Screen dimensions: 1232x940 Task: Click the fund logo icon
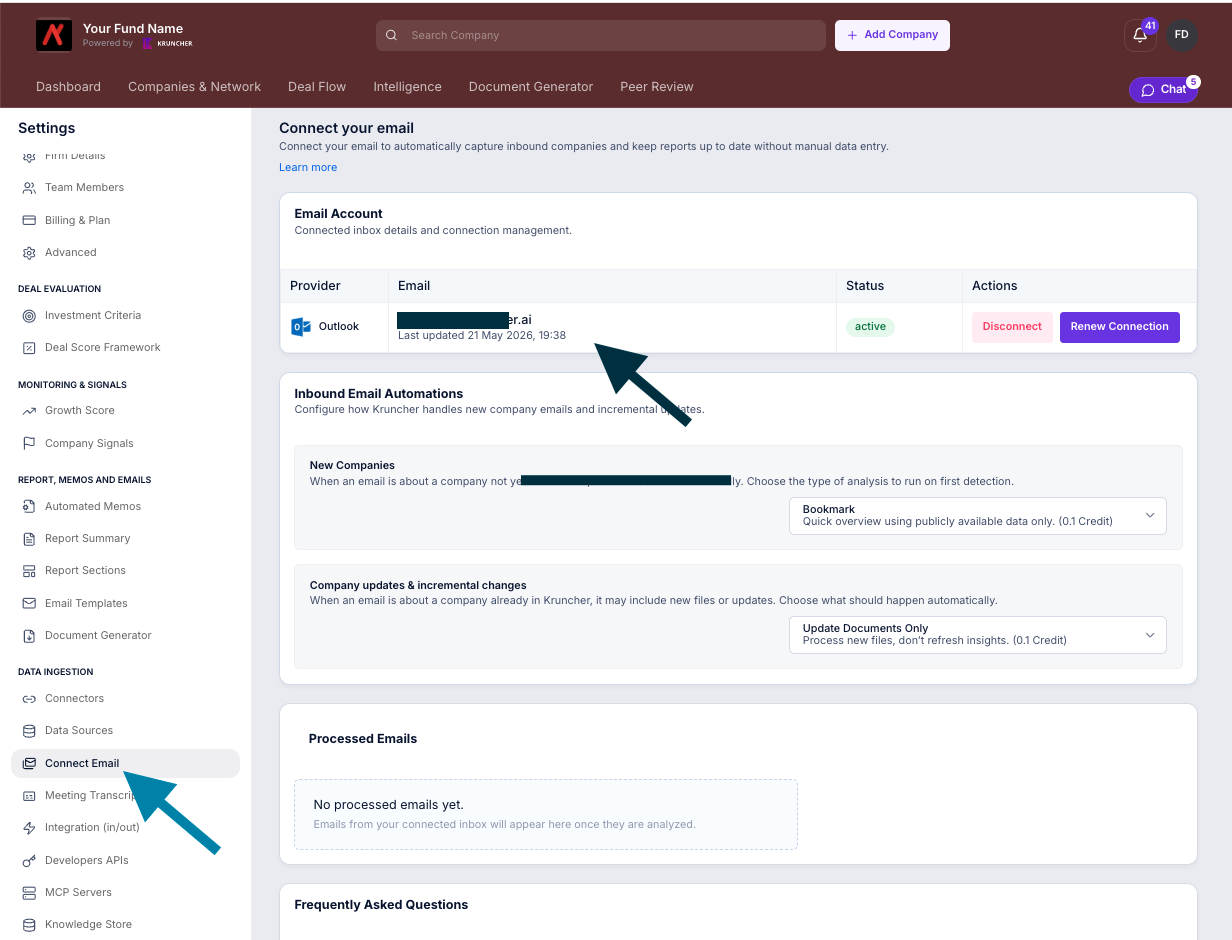coord(54,35)
